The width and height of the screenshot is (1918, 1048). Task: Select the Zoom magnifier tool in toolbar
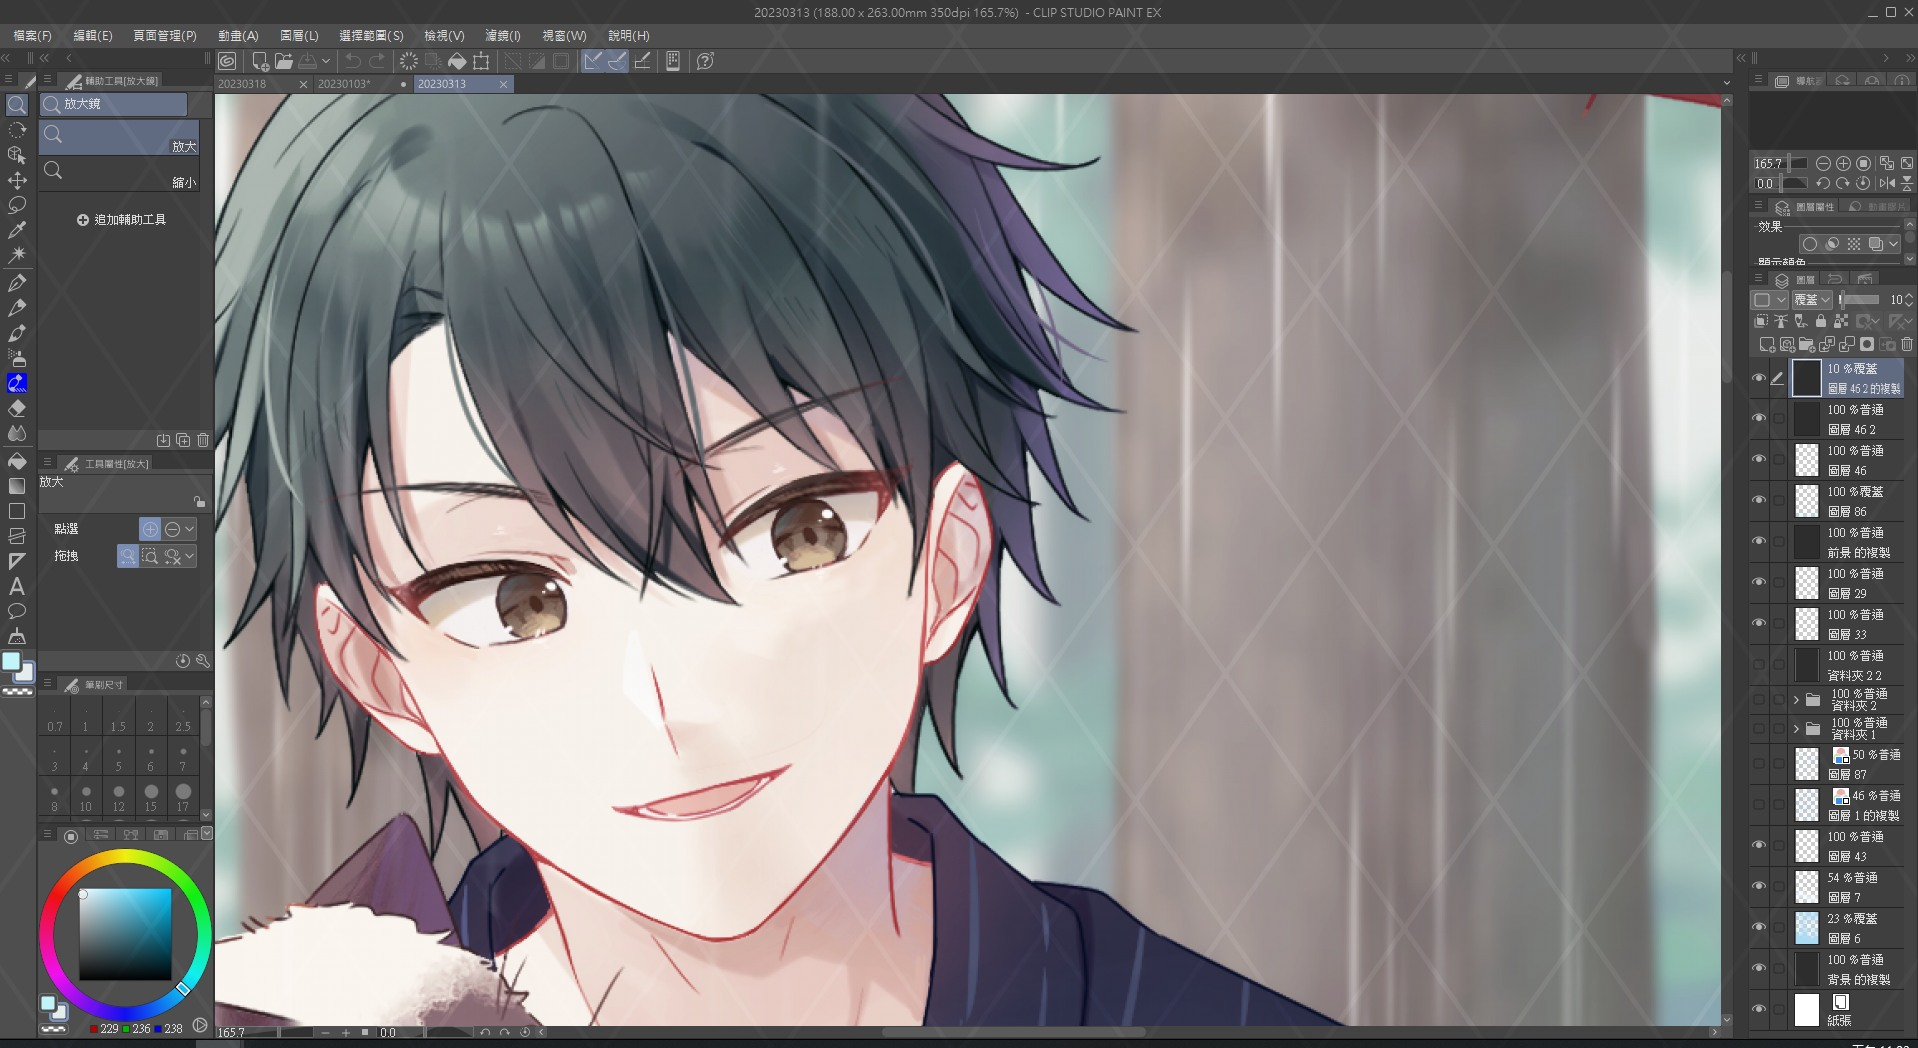pos(17,104)
